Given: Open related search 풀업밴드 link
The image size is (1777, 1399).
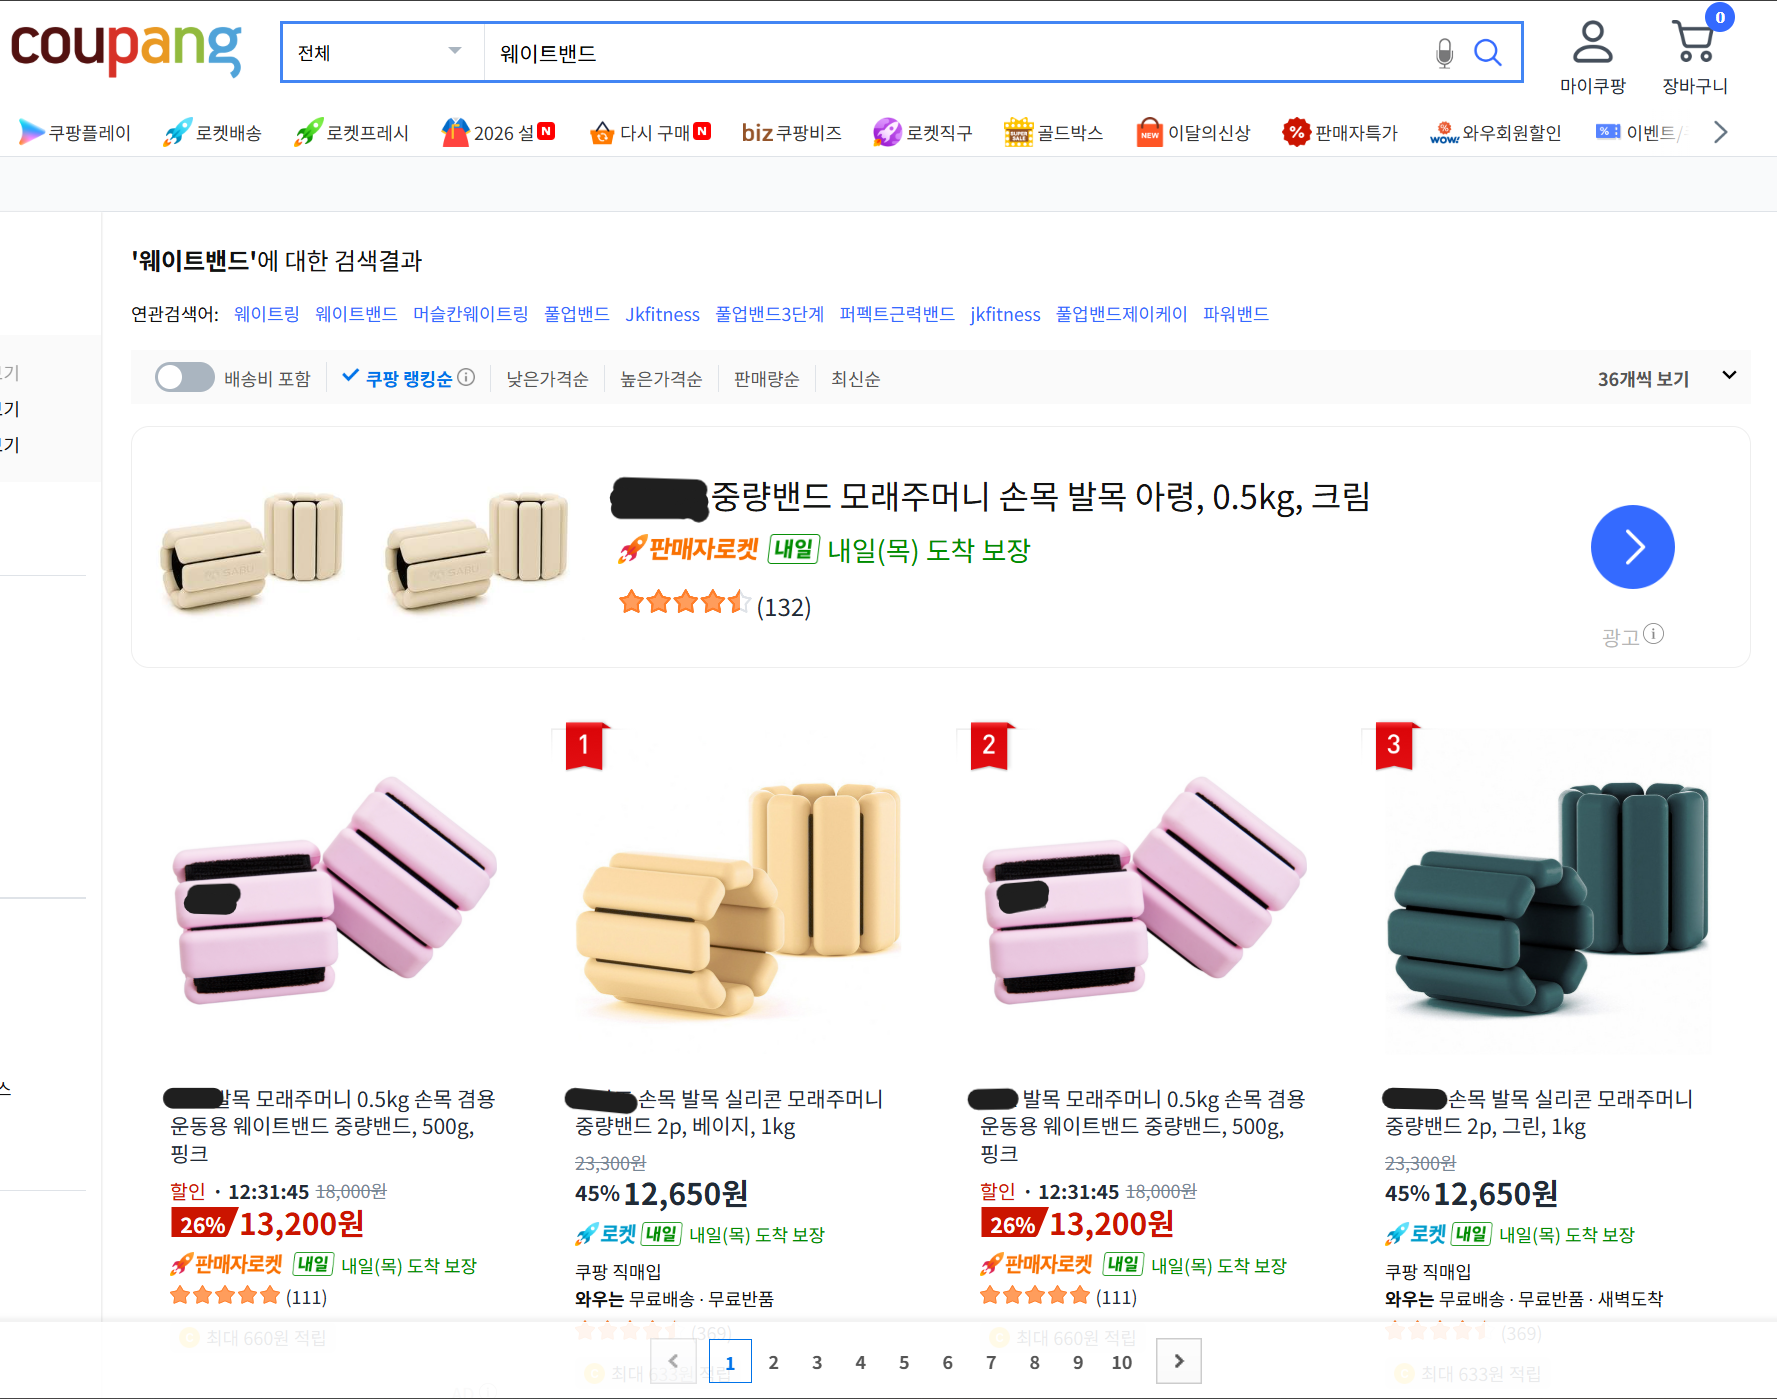Looking at the screenshot, I should point(576,313).
